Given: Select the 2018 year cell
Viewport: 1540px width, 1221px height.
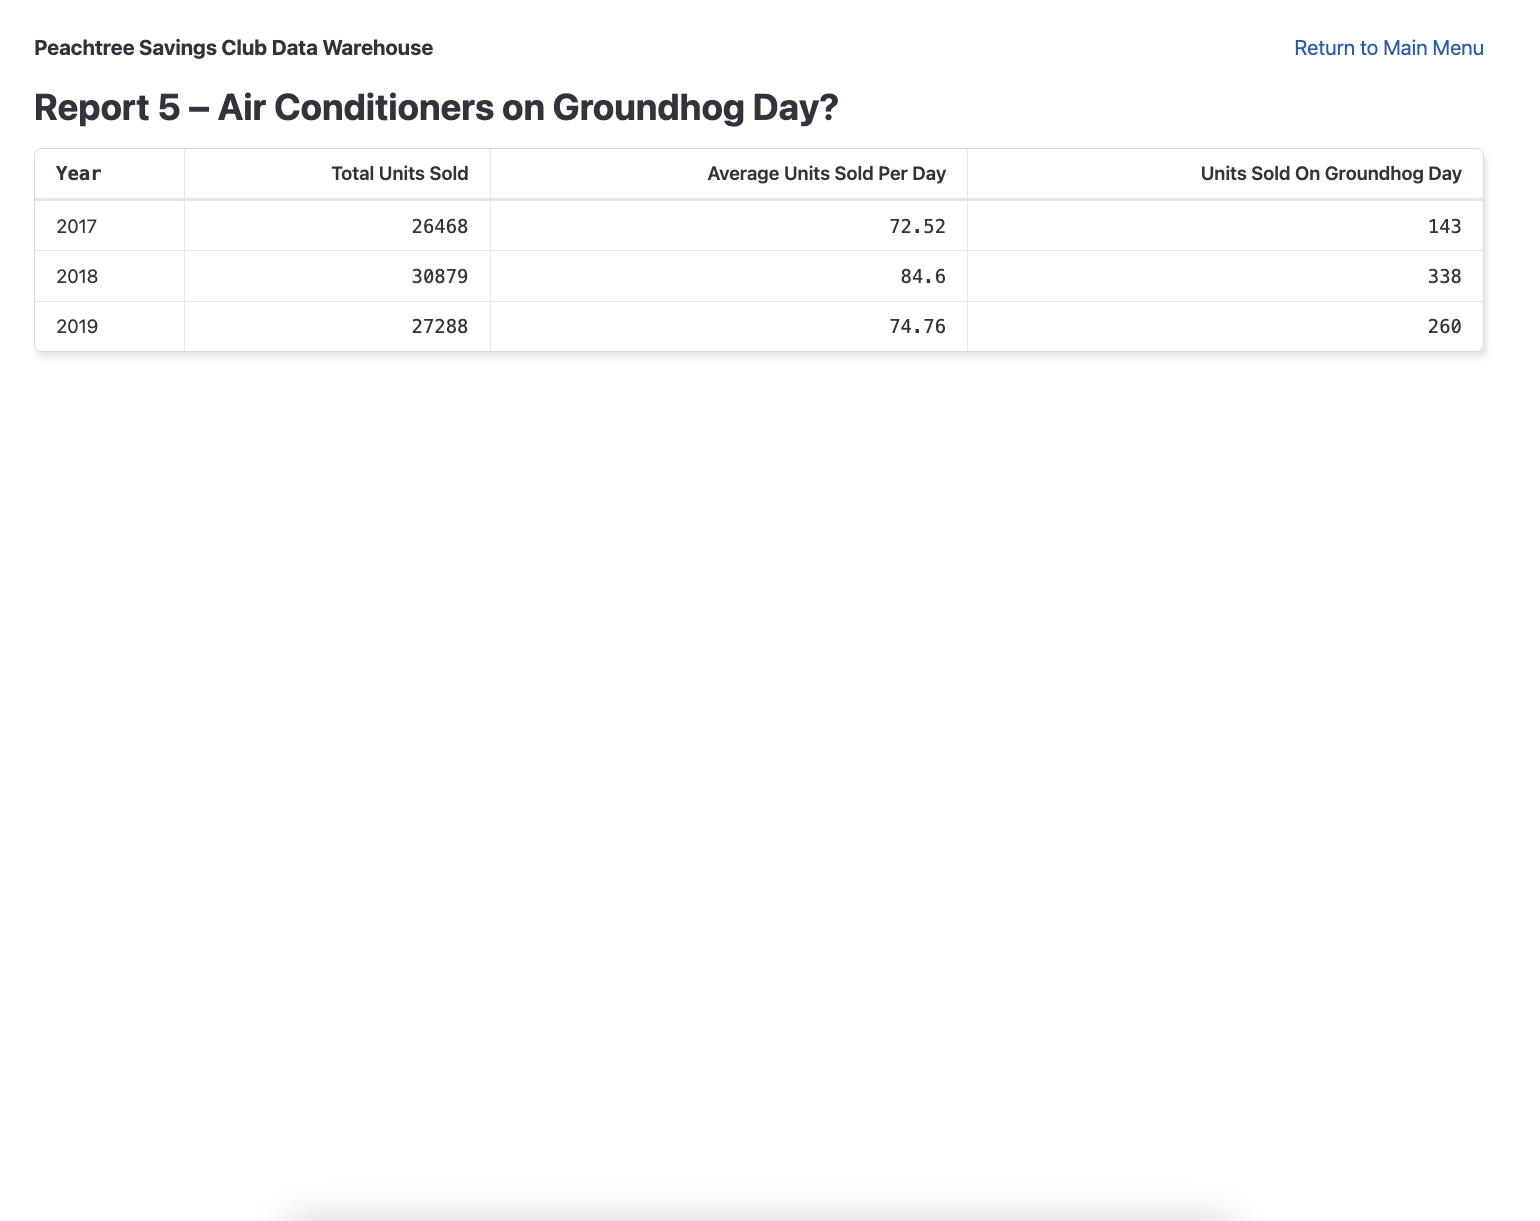Looking at the screenshot, I should [77, 276].
